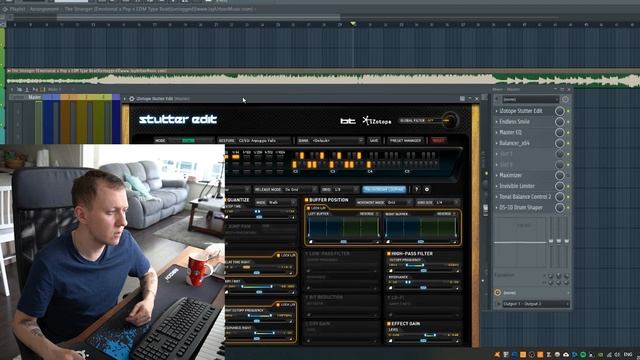Open the Bank dropdown set to Default
The width and height of the screenshot is (640, 360).
click(331, 140)
